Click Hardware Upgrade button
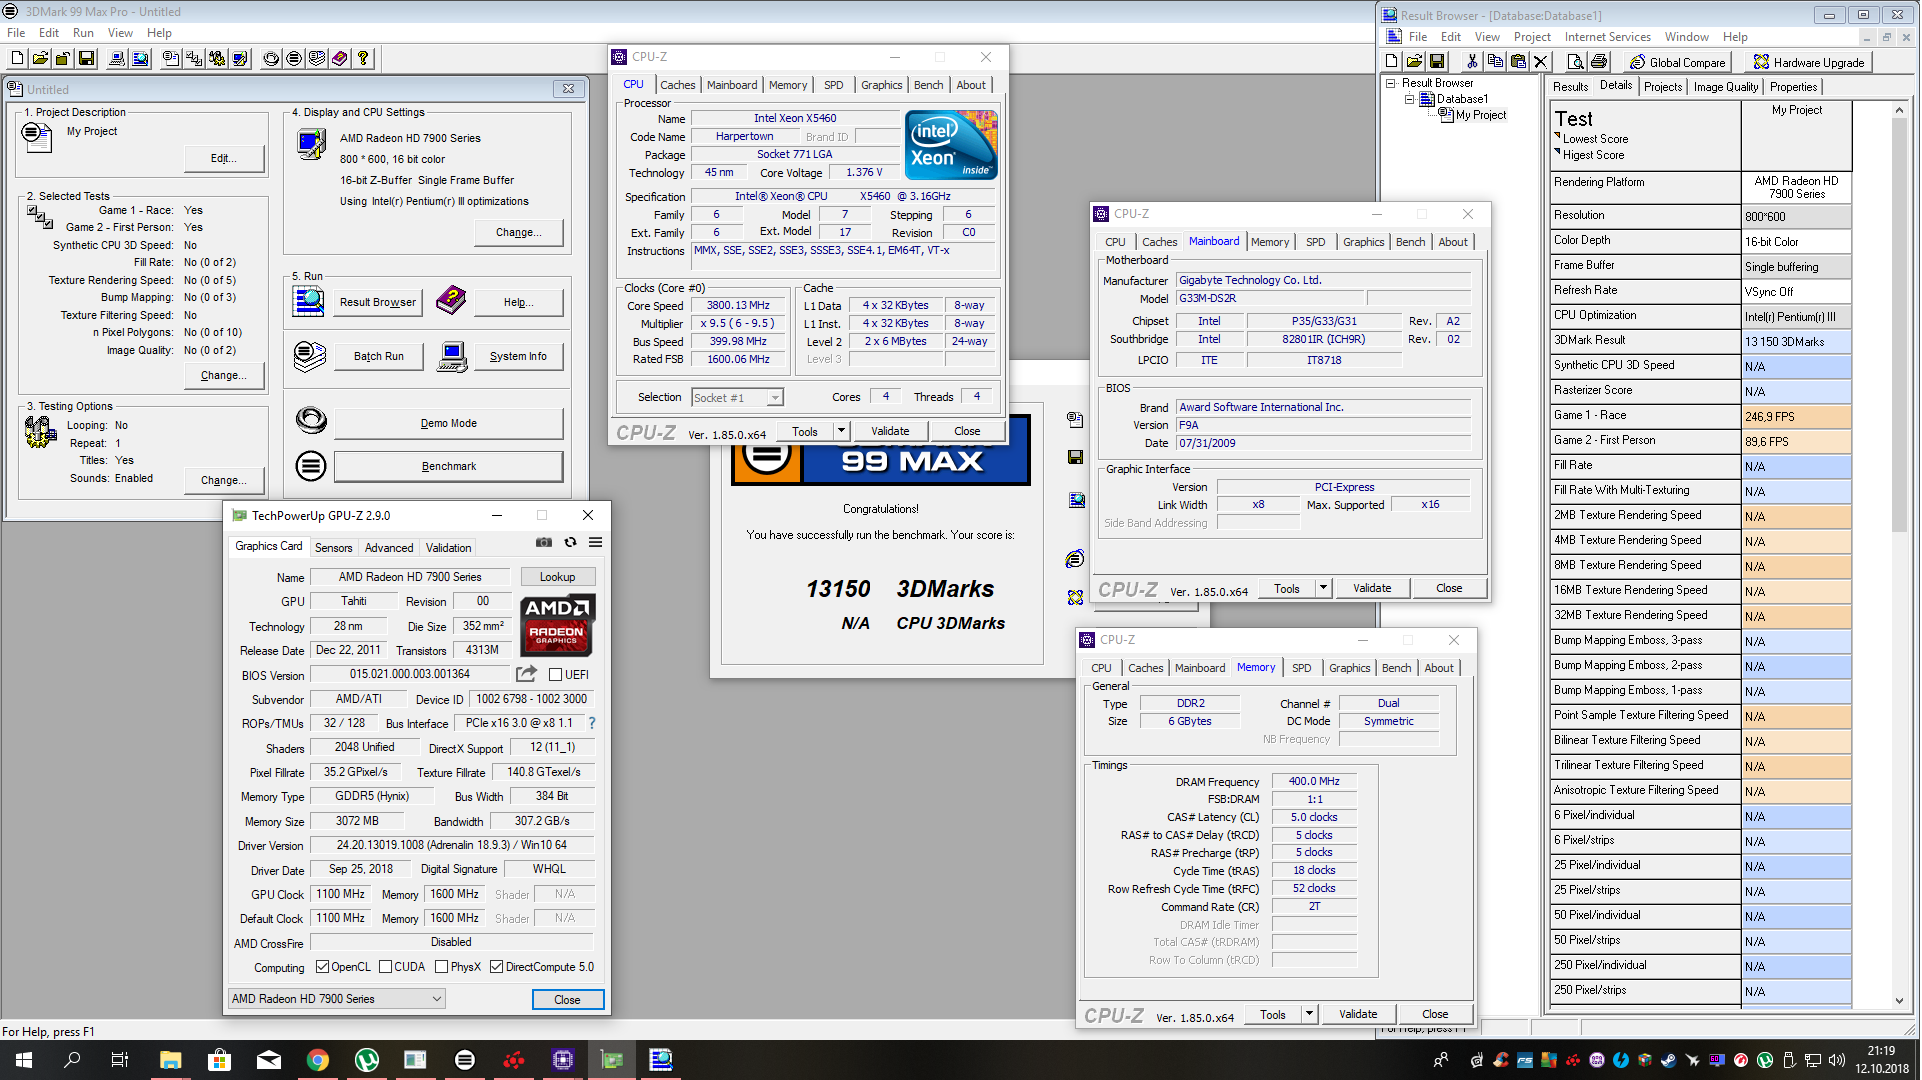Image resolution: width=1922 pixels, height=1080 pixels. (x=1809, y=62)
